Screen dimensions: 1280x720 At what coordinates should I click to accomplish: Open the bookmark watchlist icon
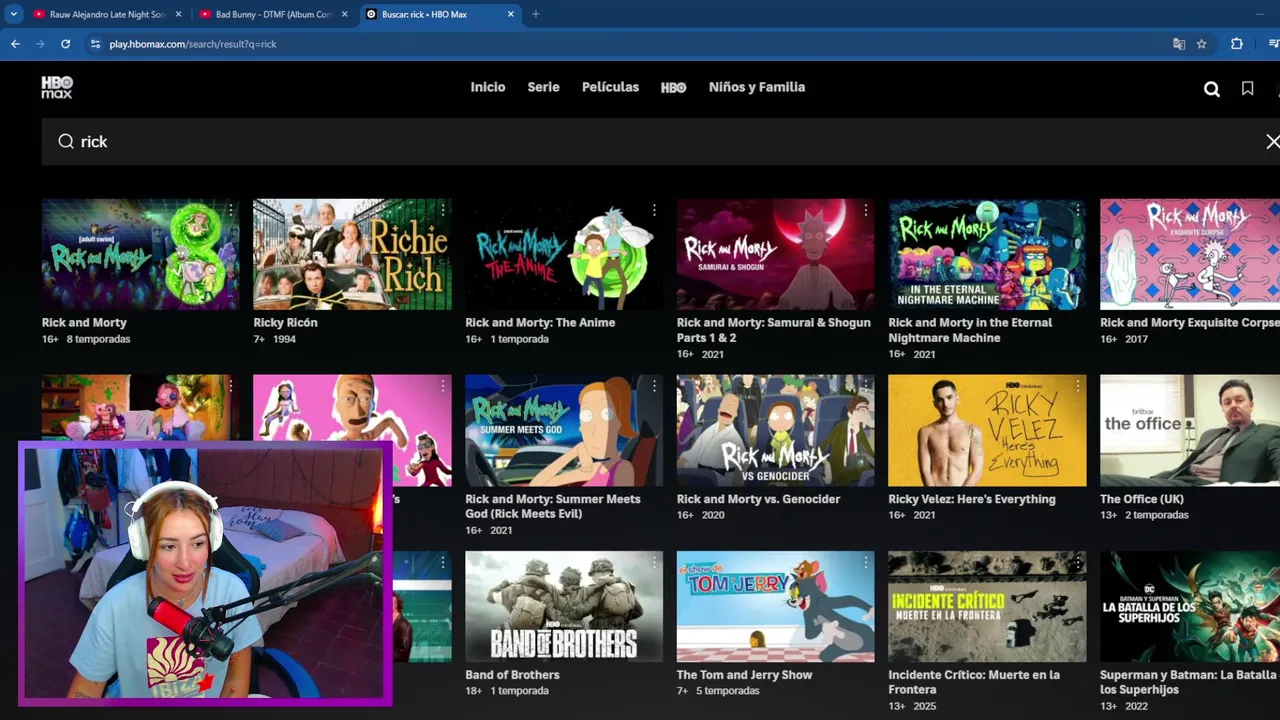1247,88
